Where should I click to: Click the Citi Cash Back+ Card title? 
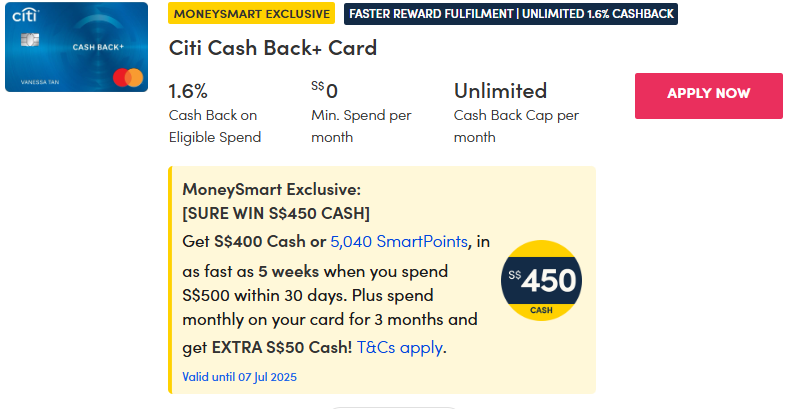point(272,48)
